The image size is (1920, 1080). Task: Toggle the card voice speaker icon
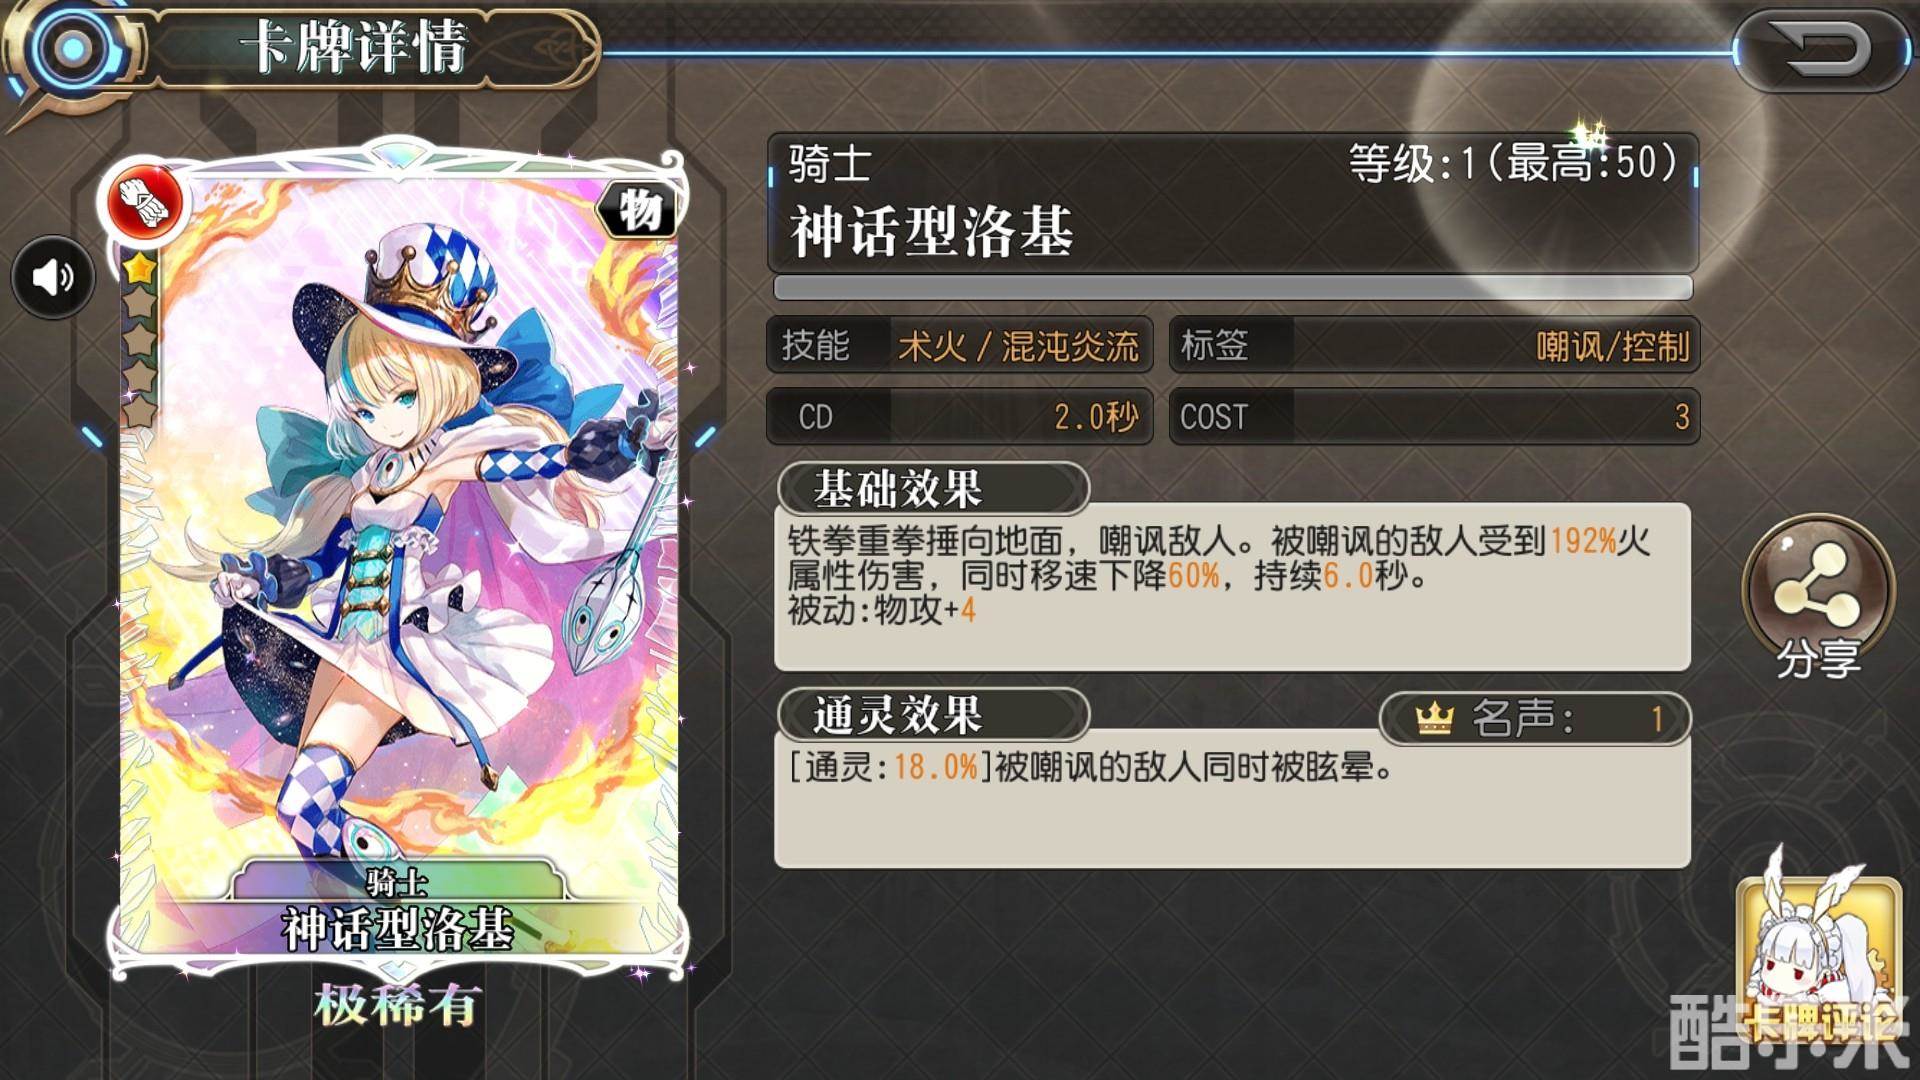tap(53, 277)
